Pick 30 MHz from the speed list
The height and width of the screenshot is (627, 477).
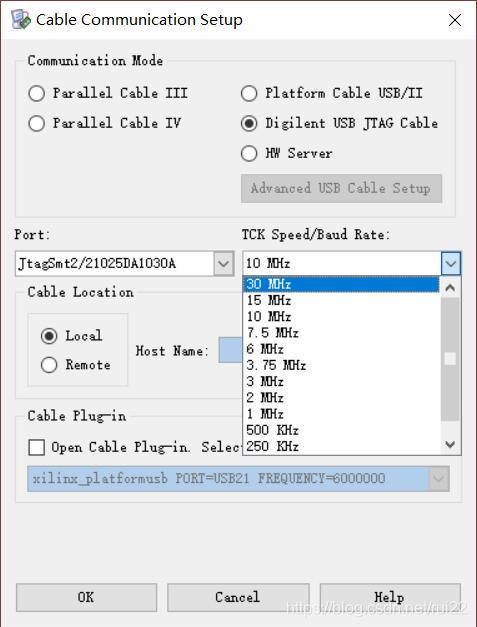tap(341, 284)
